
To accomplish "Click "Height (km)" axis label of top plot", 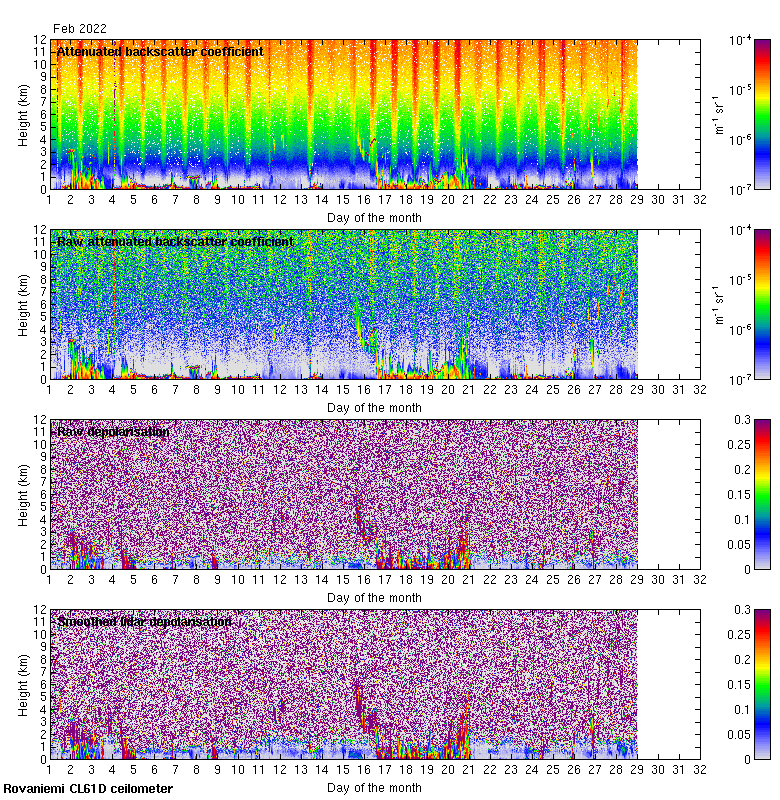I will 23,115.
